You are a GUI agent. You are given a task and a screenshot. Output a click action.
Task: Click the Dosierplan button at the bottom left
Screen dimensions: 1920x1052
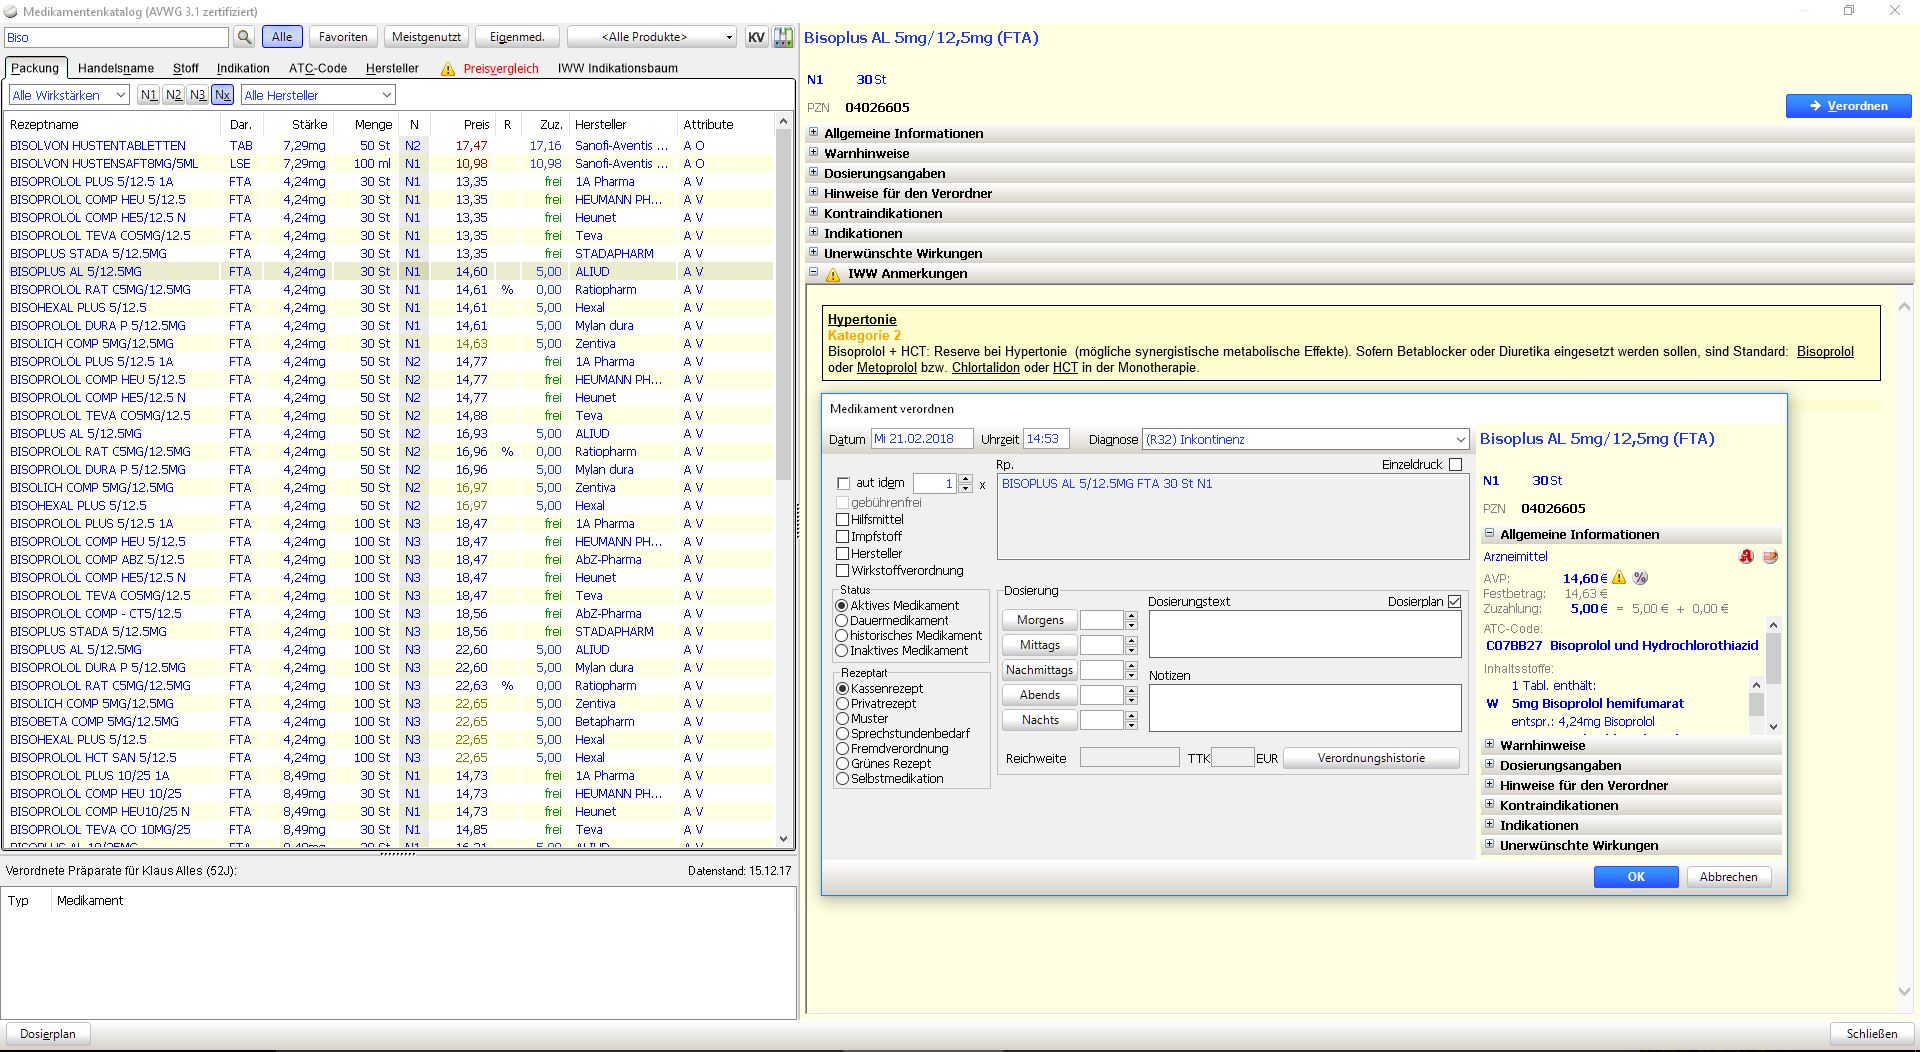tap(48, 1034)
